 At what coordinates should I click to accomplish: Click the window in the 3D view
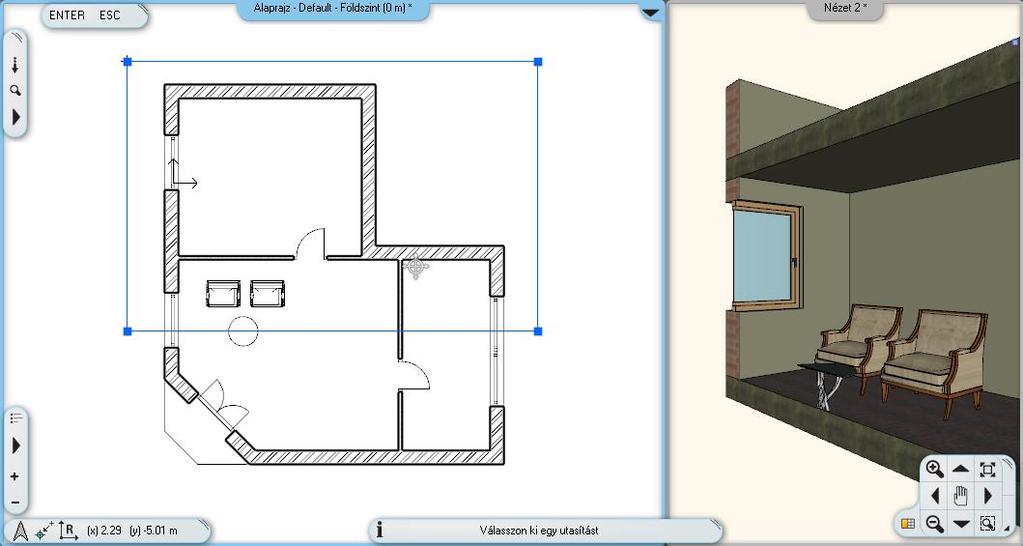pos(767,256)
